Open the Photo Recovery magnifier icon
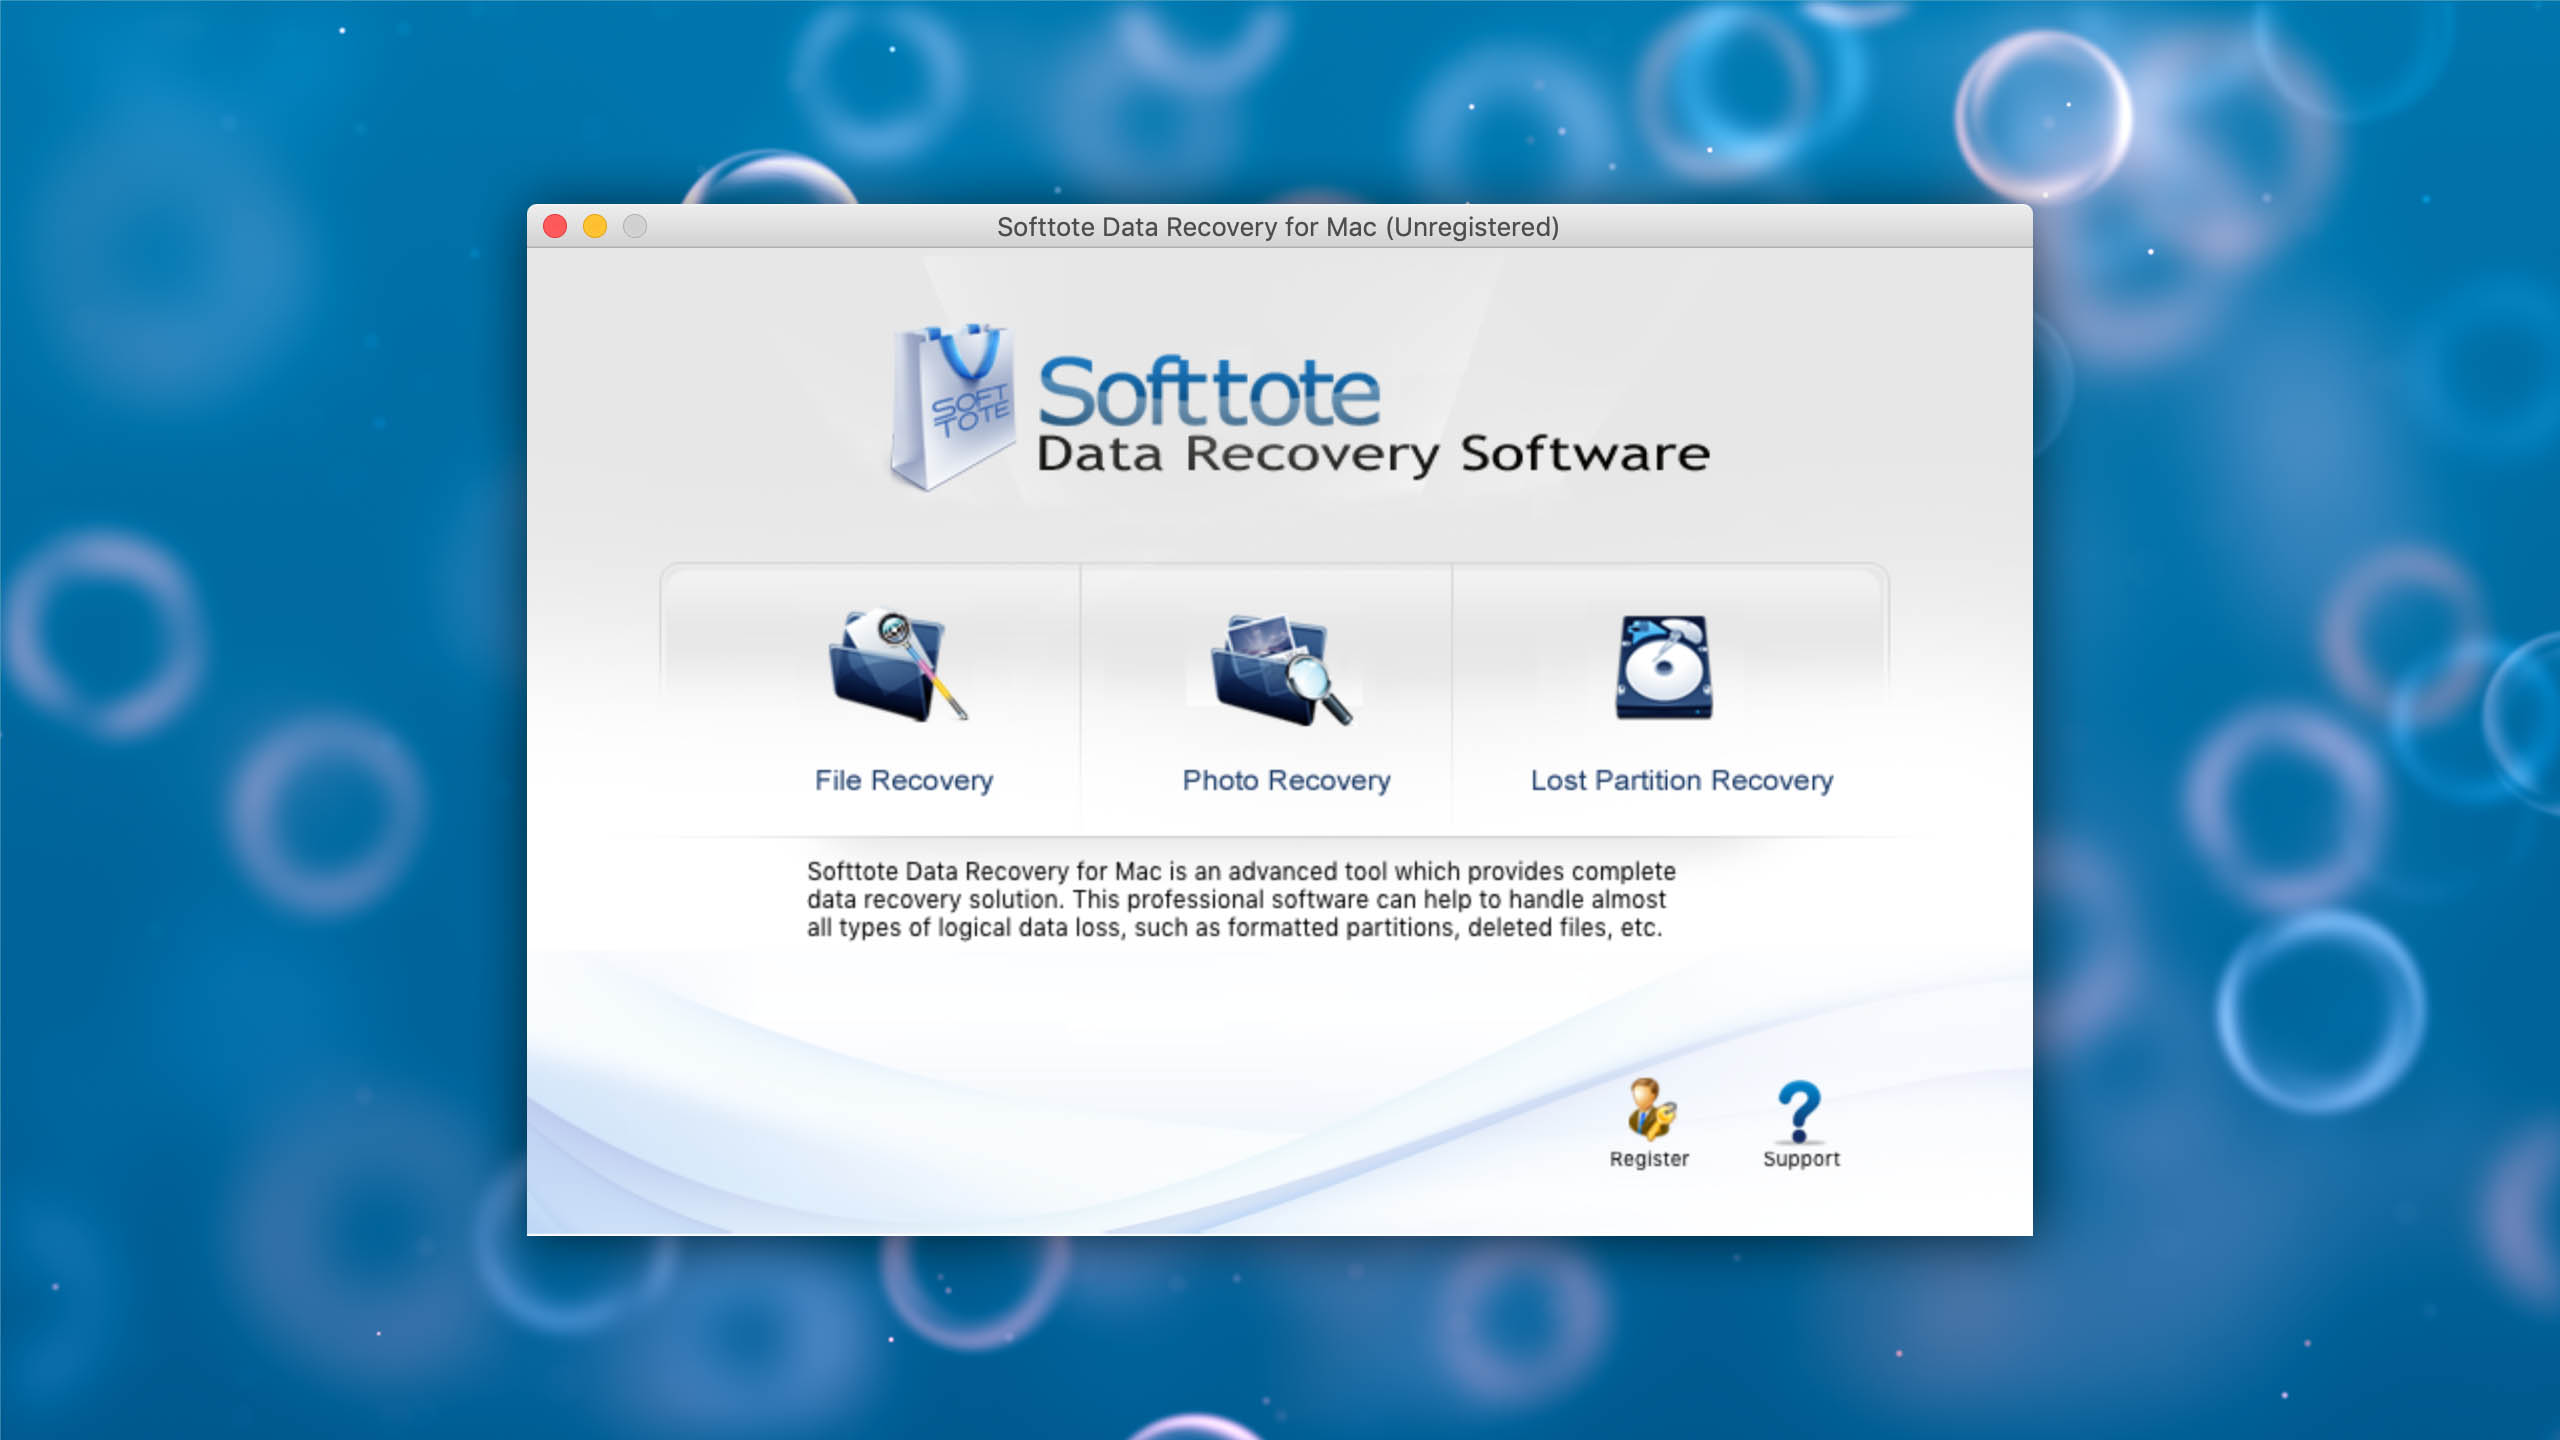Screen dimensions: 2560x1440 click(x=1281, y=669)
